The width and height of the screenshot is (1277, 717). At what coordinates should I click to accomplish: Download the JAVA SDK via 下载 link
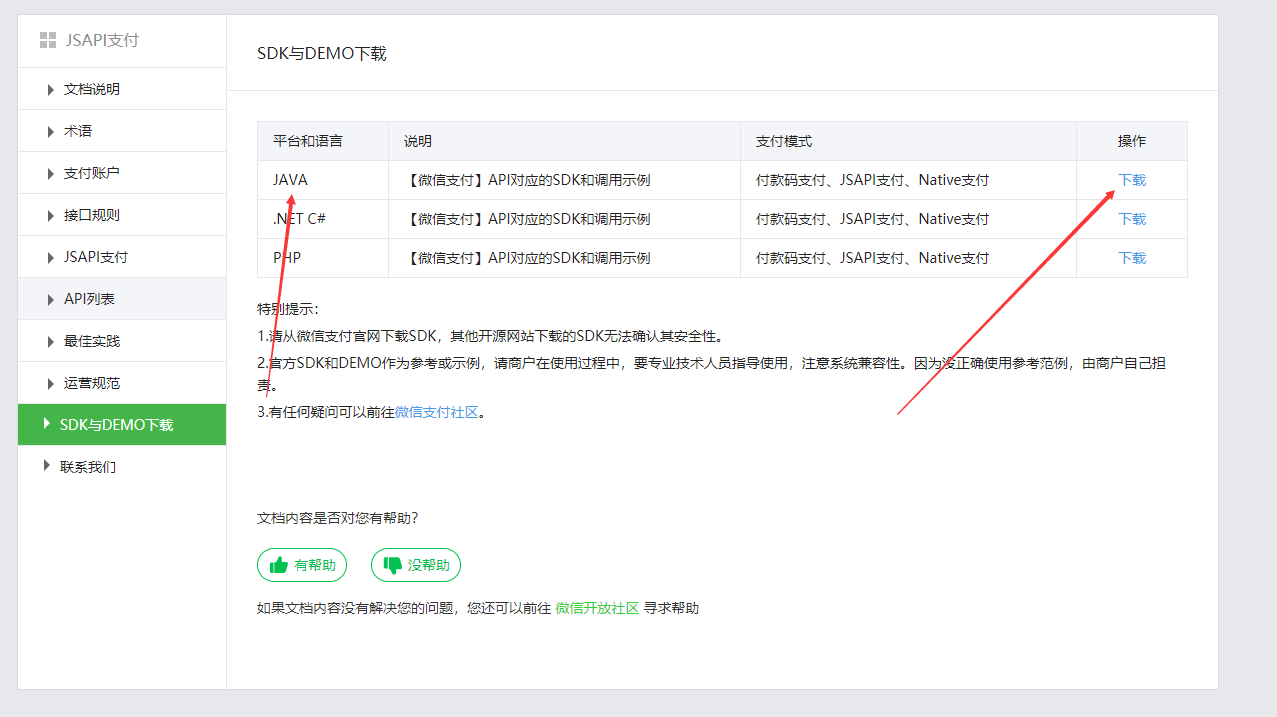[1132, 180]
